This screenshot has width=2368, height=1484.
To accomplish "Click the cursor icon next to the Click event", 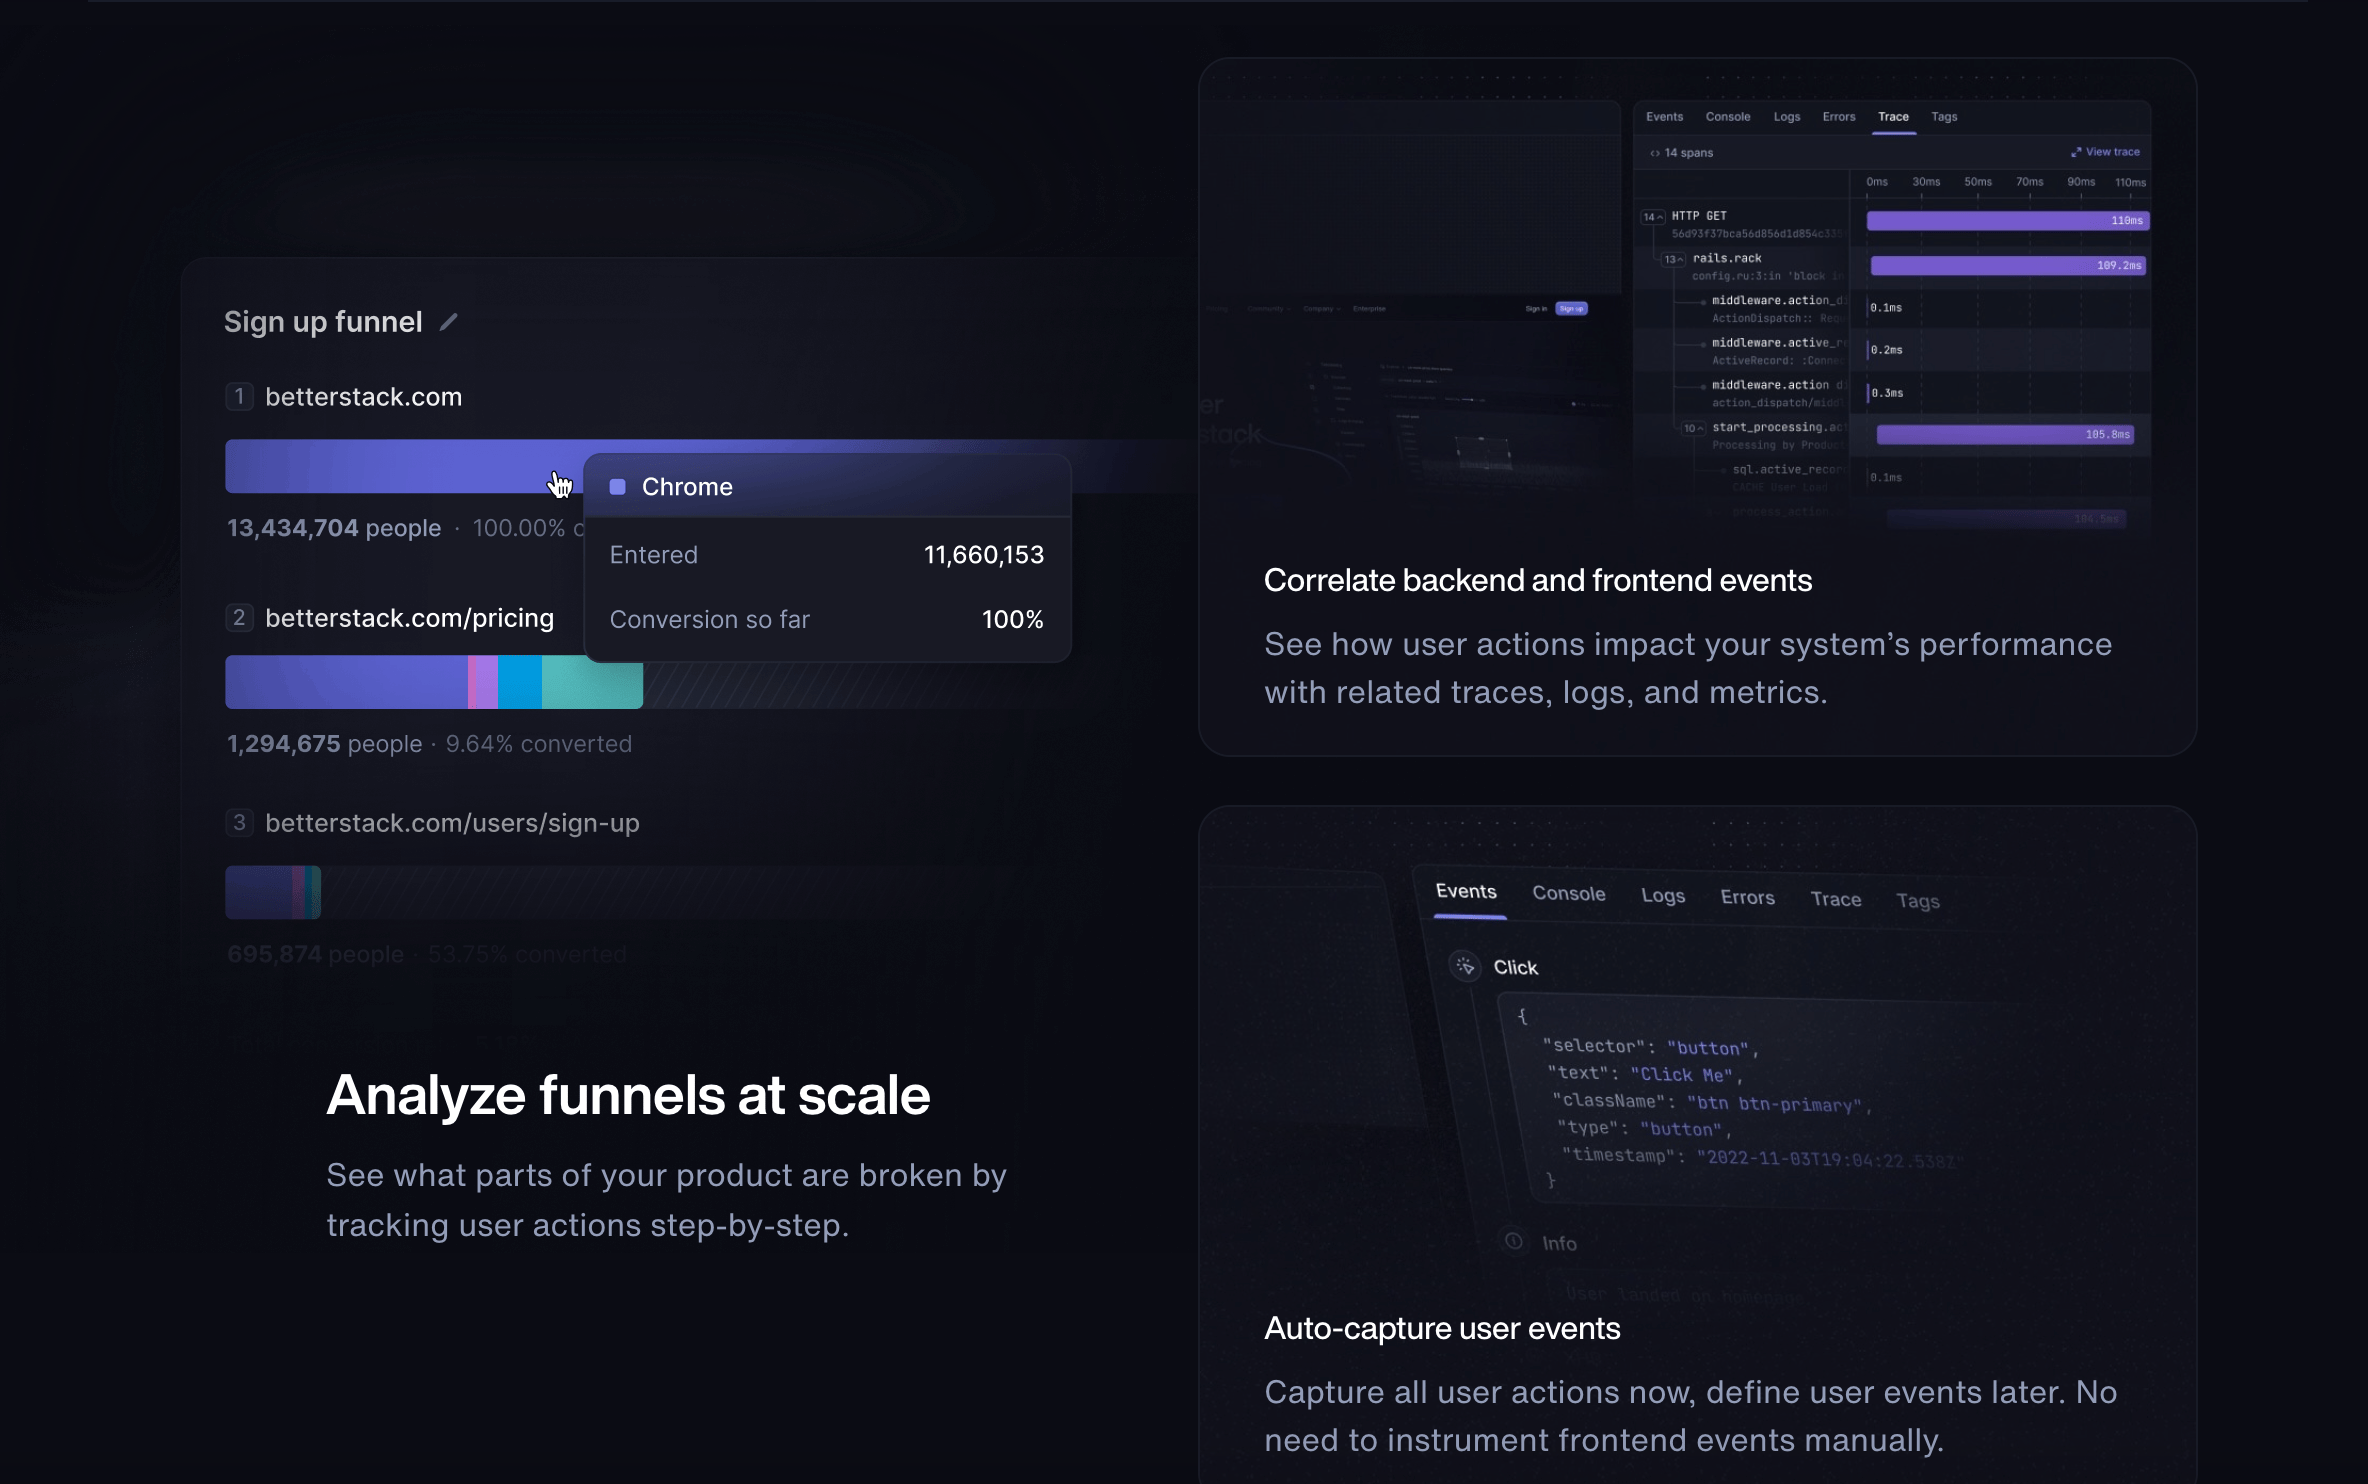I will click(x=1465, y=966).
